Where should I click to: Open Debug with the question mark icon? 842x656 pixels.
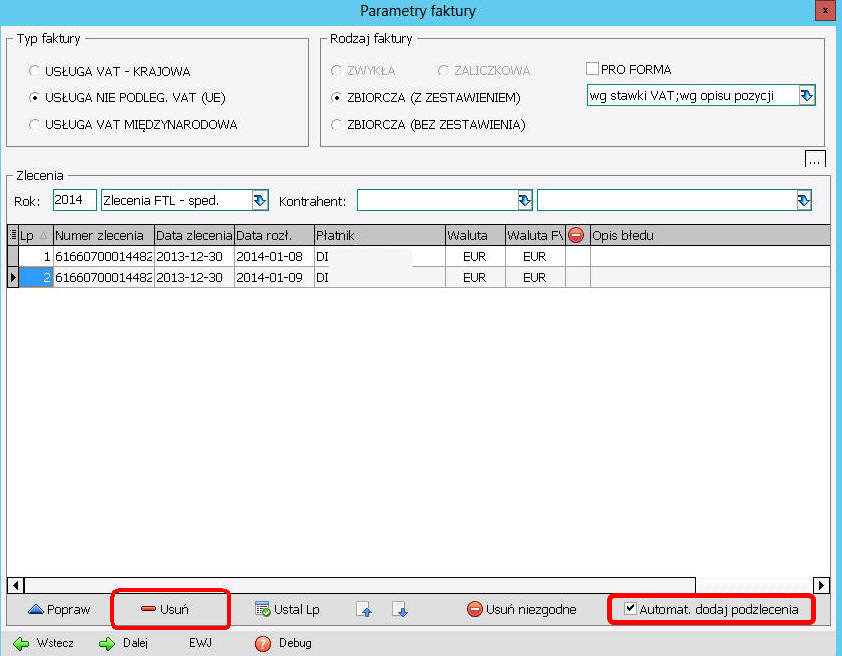[263, 643]
